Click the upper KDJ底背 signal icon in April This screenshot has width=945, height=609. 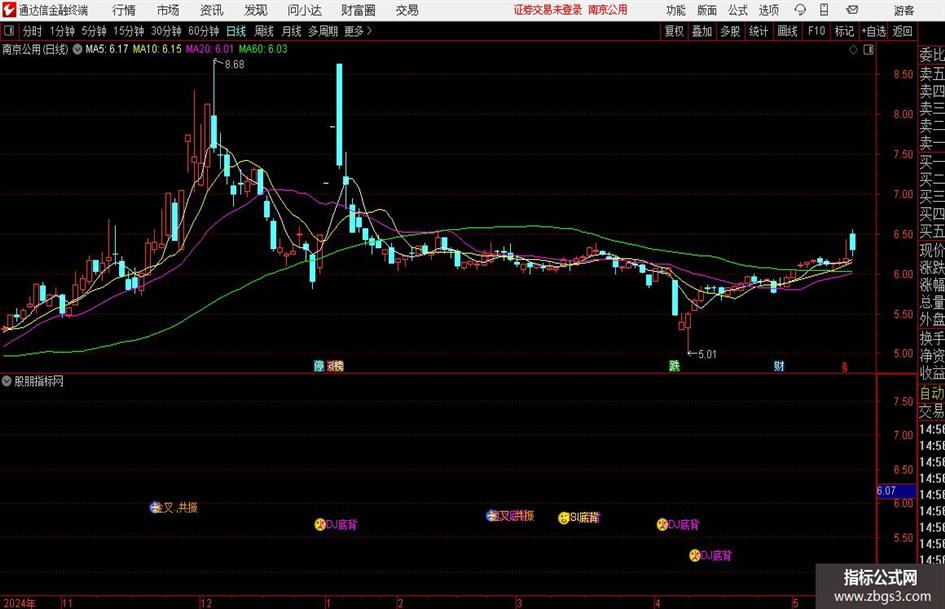pos(662,525)
